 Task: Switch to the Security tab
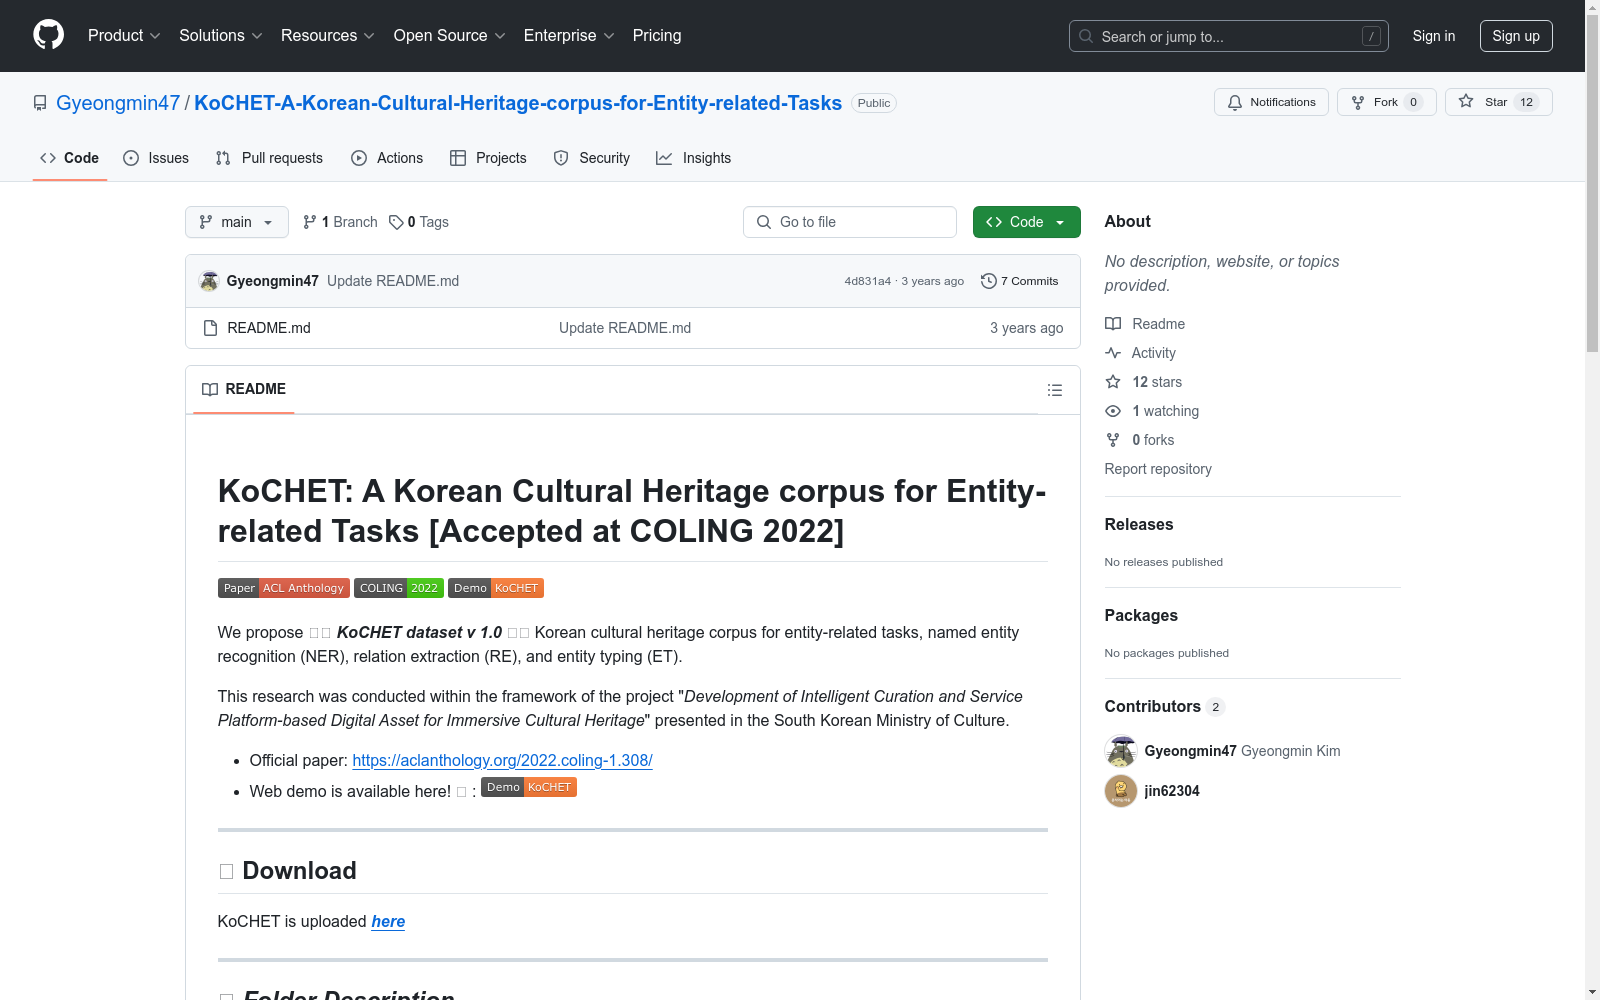[592, 158]
